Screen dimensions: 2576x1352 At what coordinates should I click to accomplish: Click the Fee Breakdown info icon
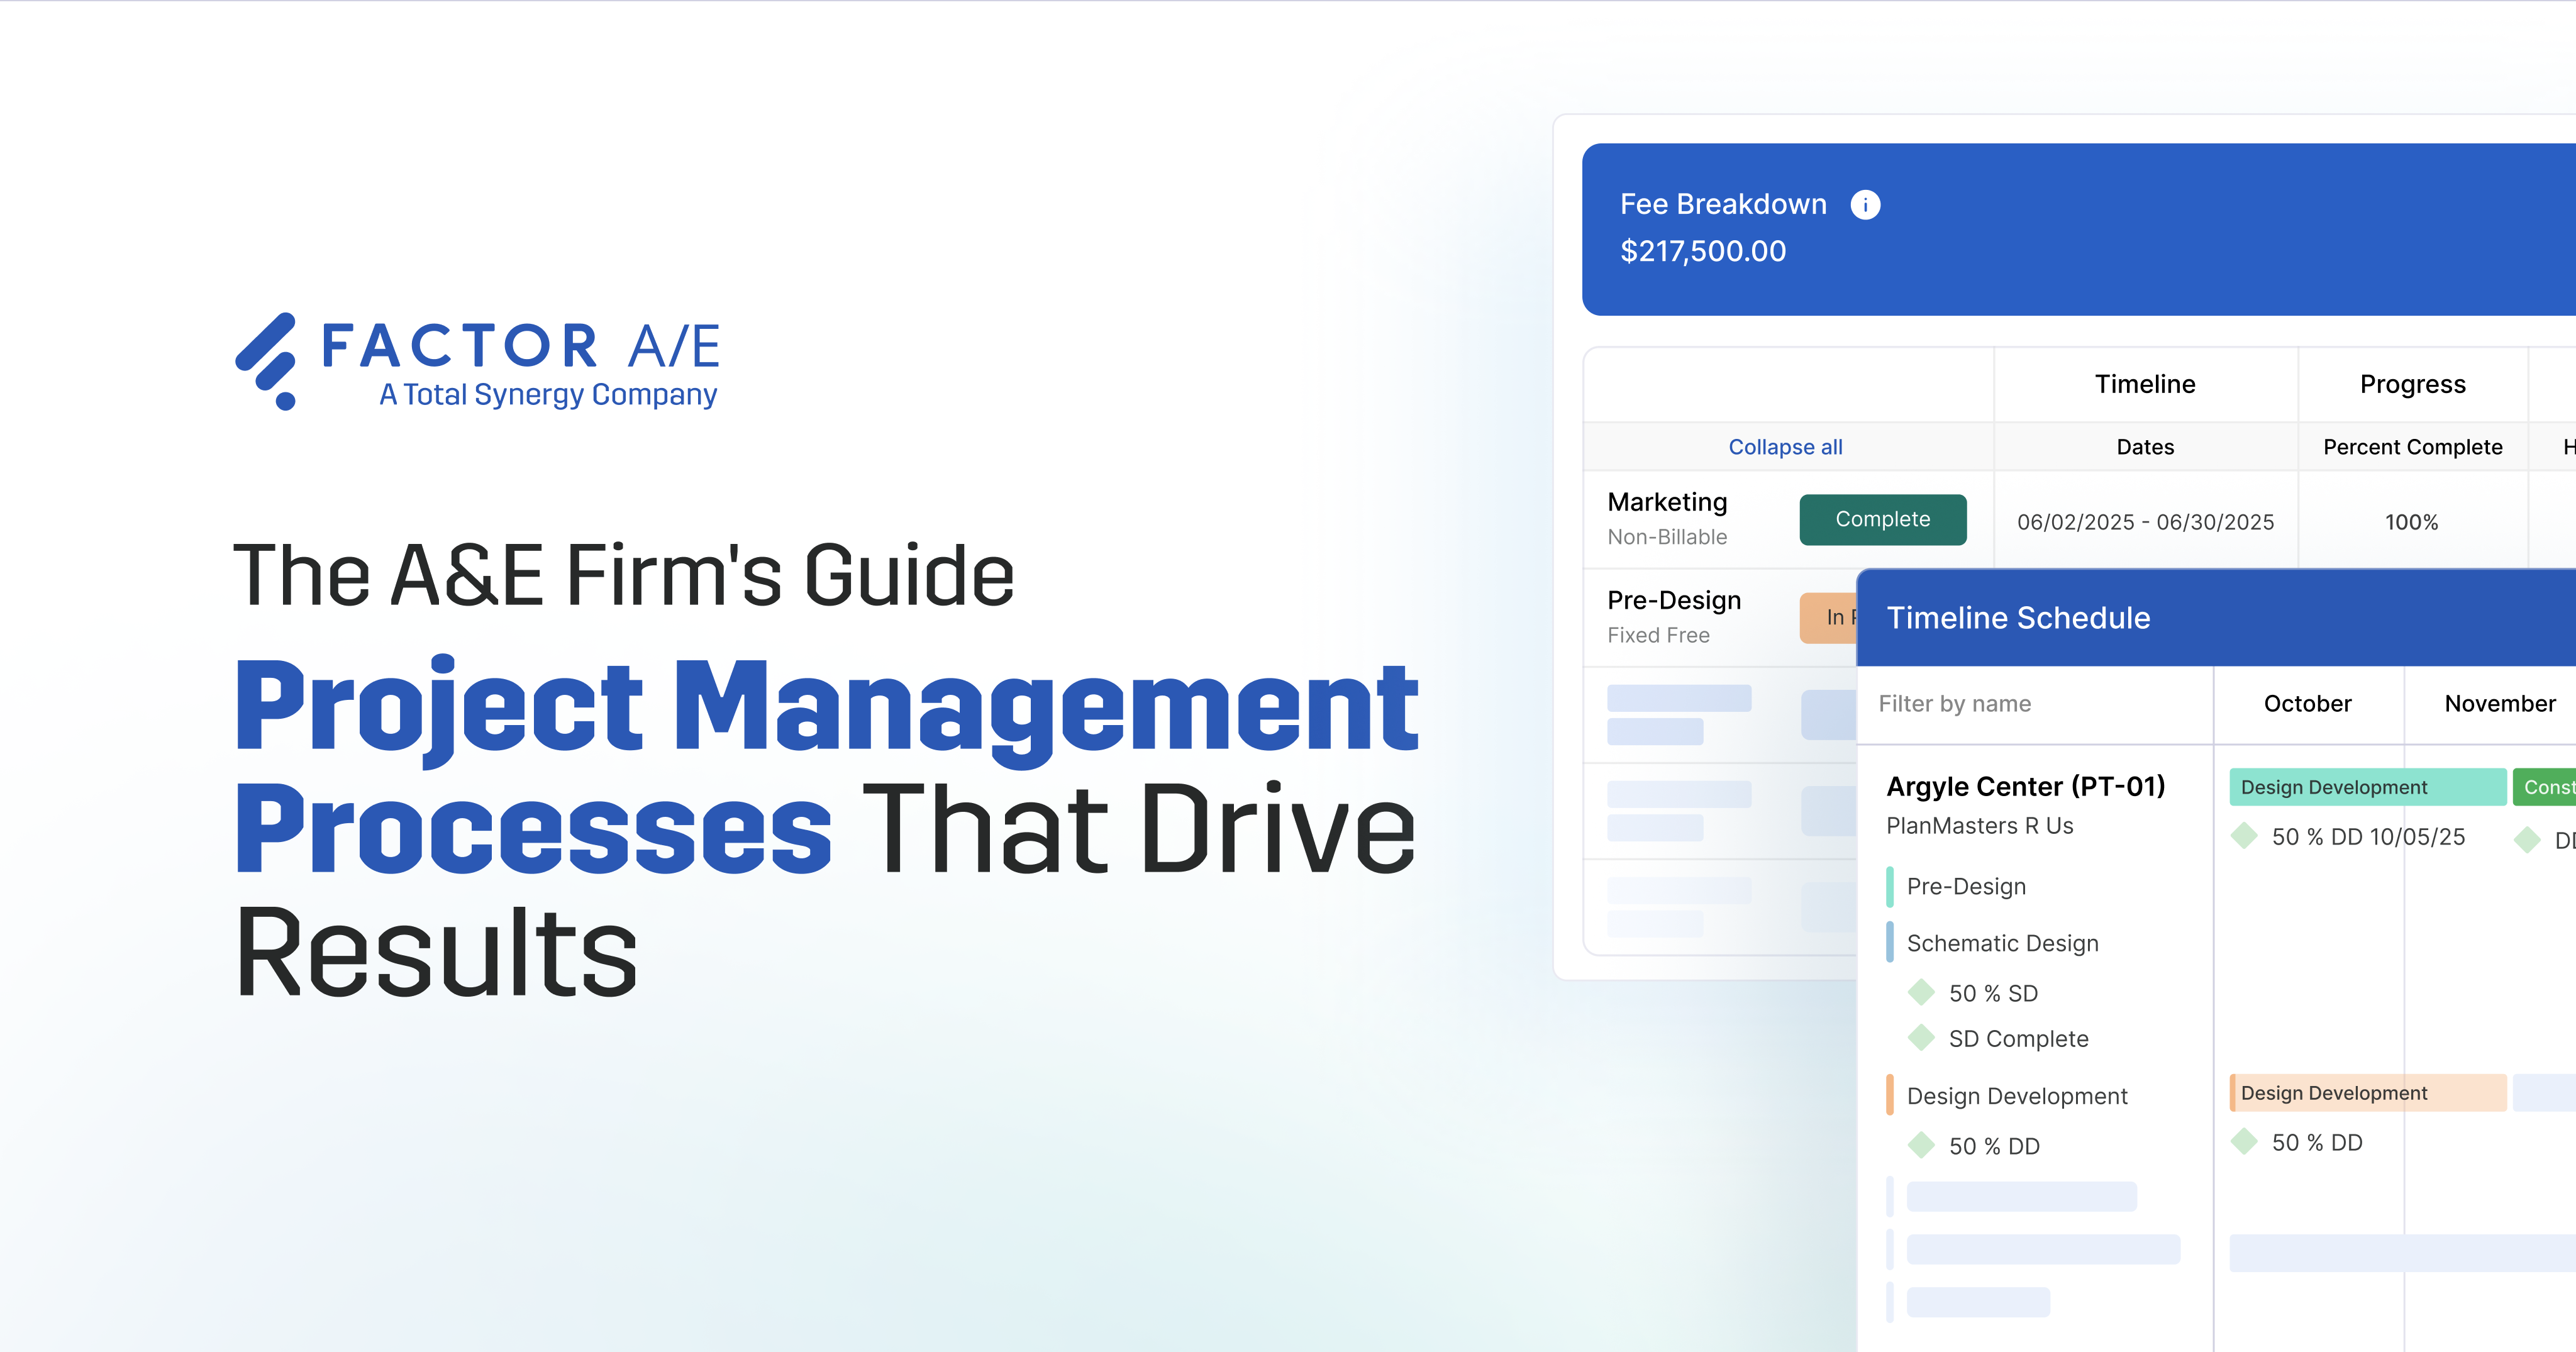pyautogui.click(x=1865, y=205)
